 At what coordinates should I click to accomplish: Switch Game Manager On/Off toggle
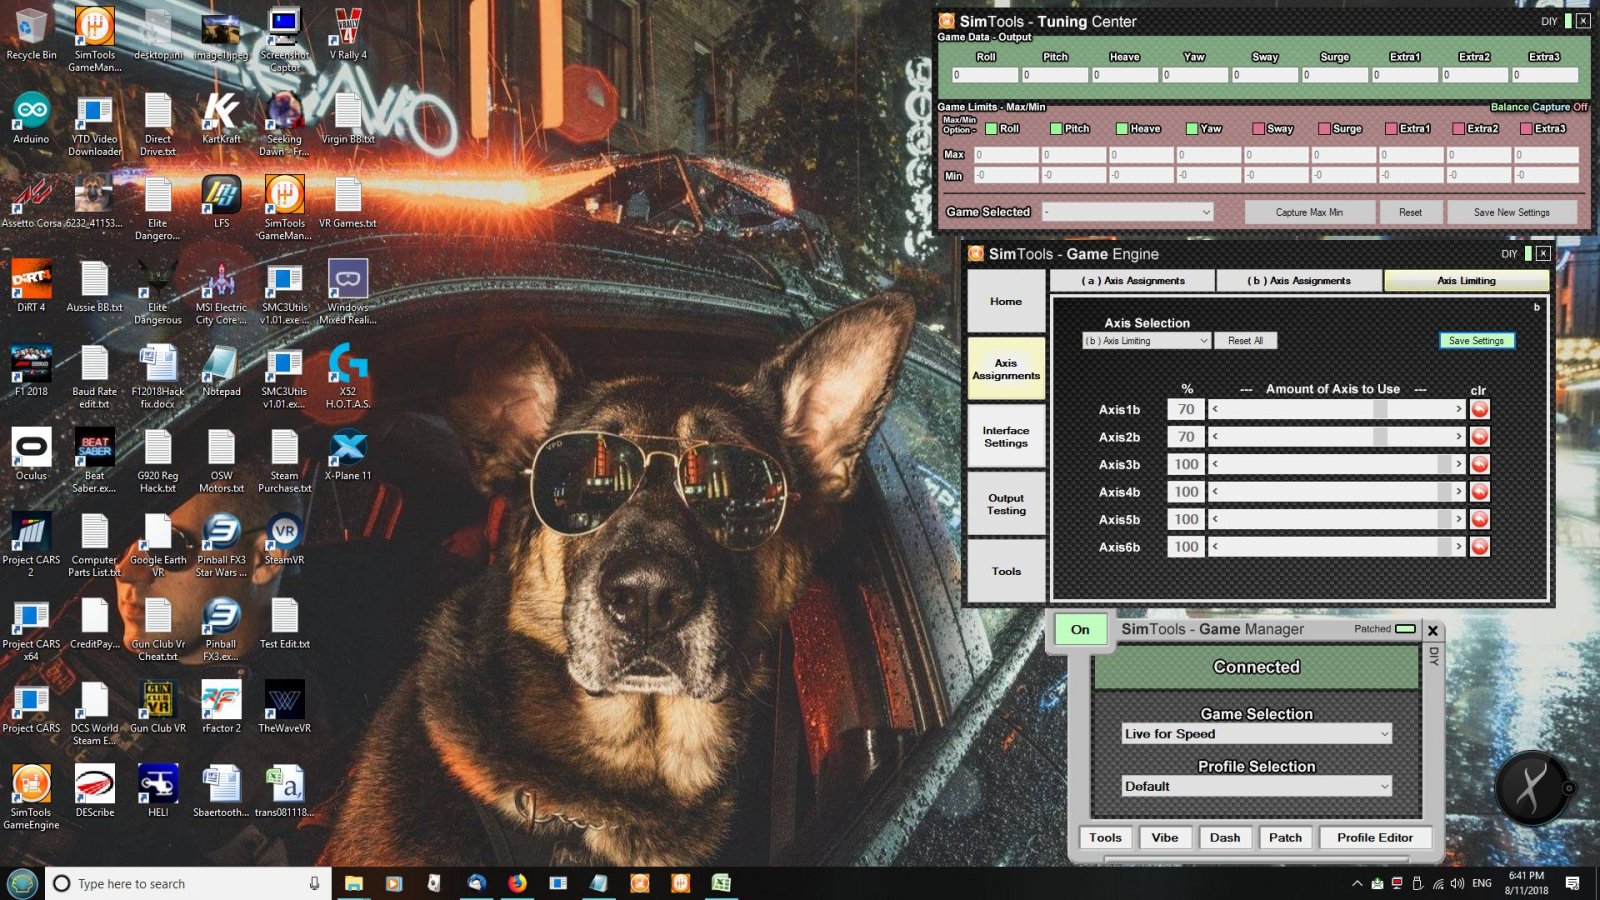click(1080, 629)
